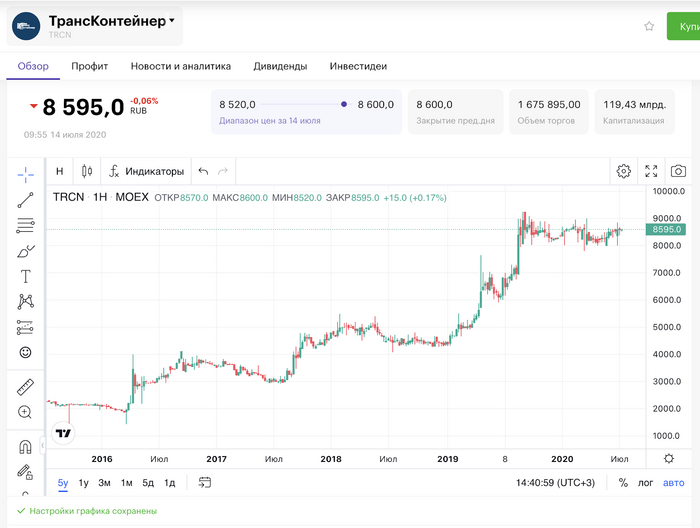Enter fullscreen chart mode
Screen dimensions: 700x528
(651, 171)
